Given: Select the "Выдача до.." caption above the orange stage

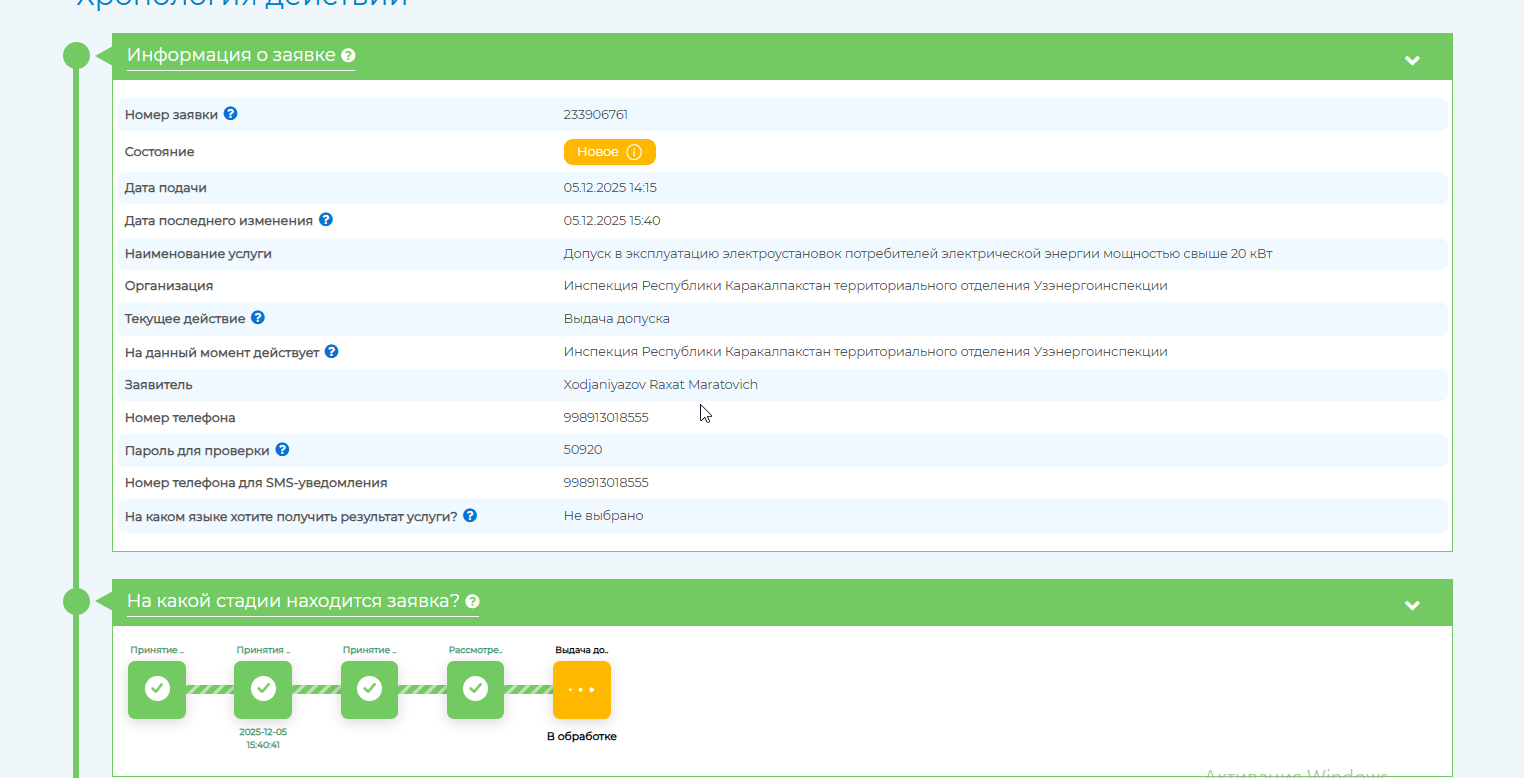Looking at the screenshot, I should [x=582, y=650].
